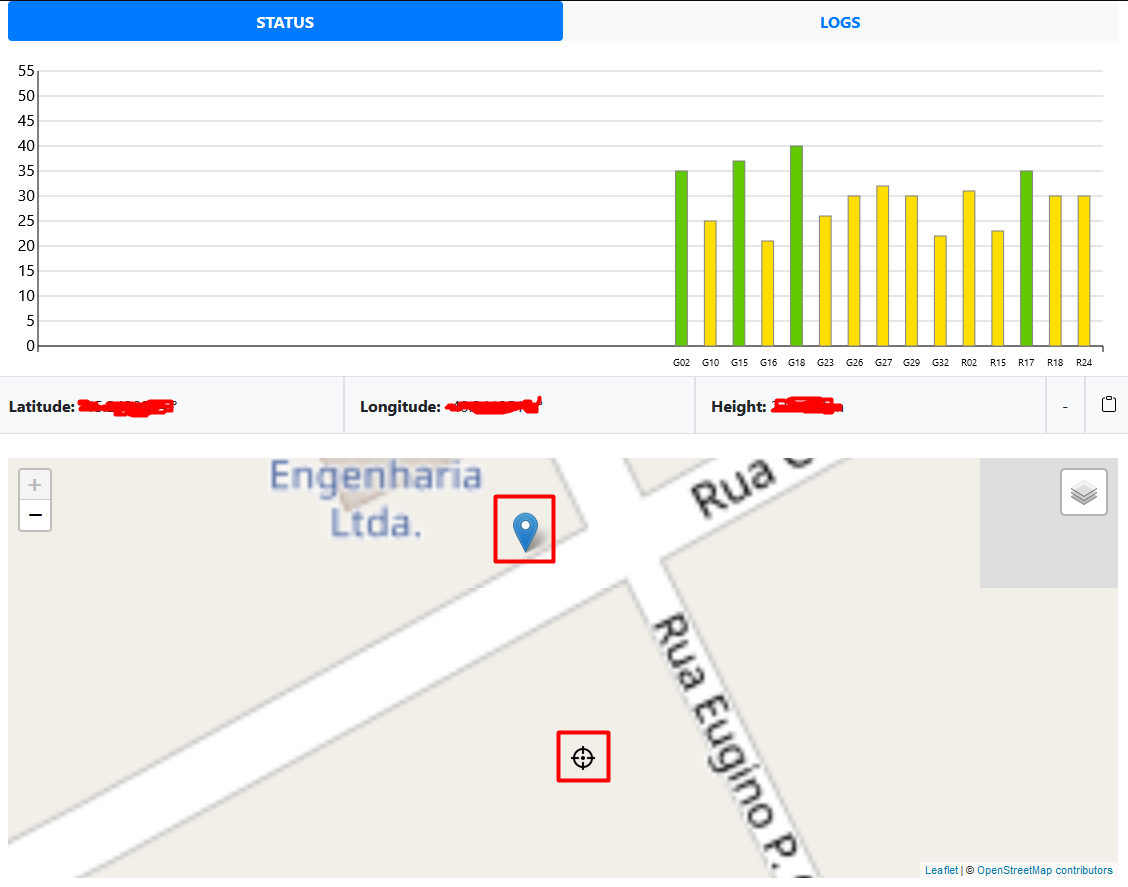Click the G18 axis label

click(796, 363)
